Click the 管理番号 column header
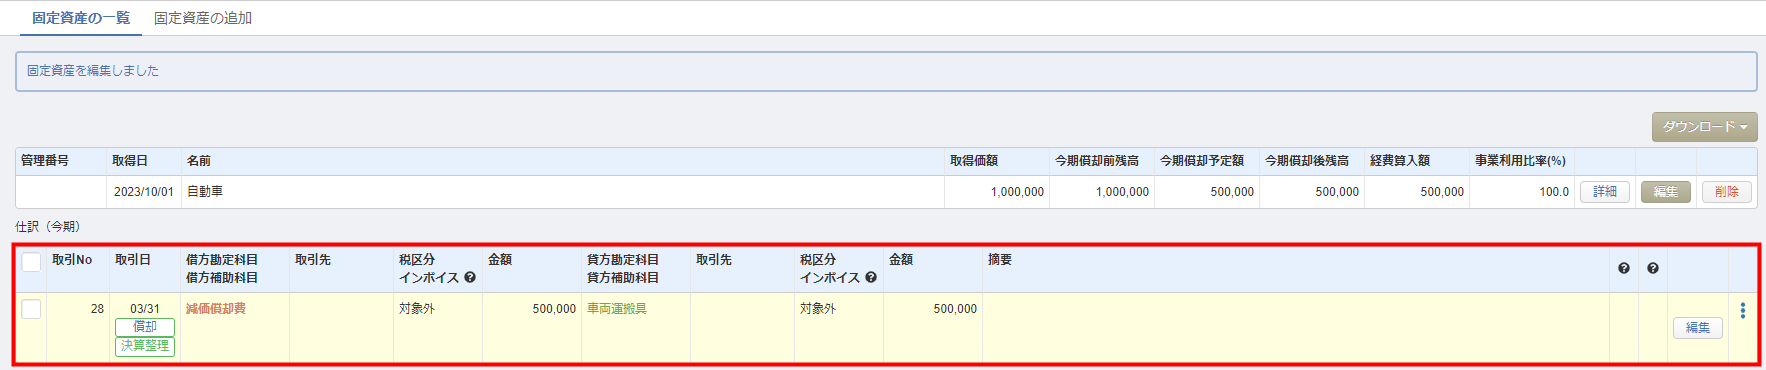1766x370 pixels. point(45,161)
